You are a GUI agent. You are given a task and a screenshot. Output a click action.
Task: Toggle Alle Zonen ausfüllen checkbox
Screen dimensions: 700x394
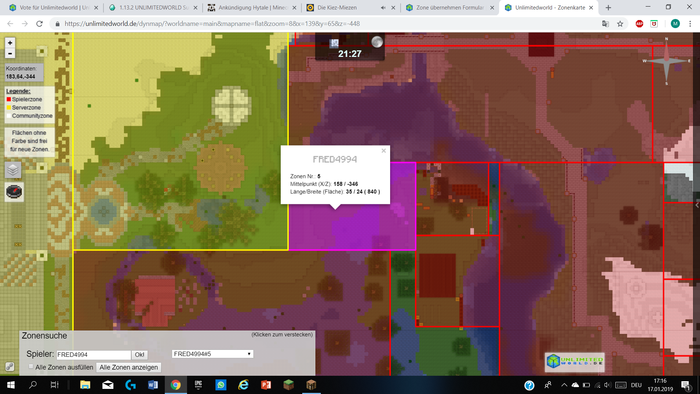[x=31, y=367]
